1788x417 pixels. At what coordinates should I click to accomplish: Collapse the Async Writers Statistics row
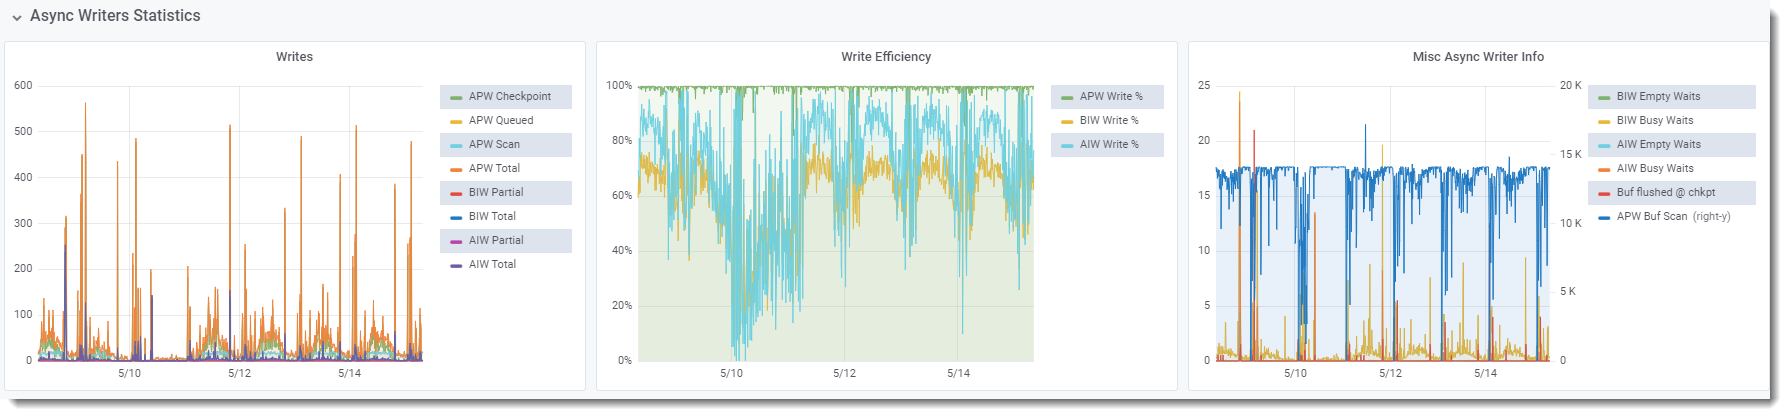(17, 17)
